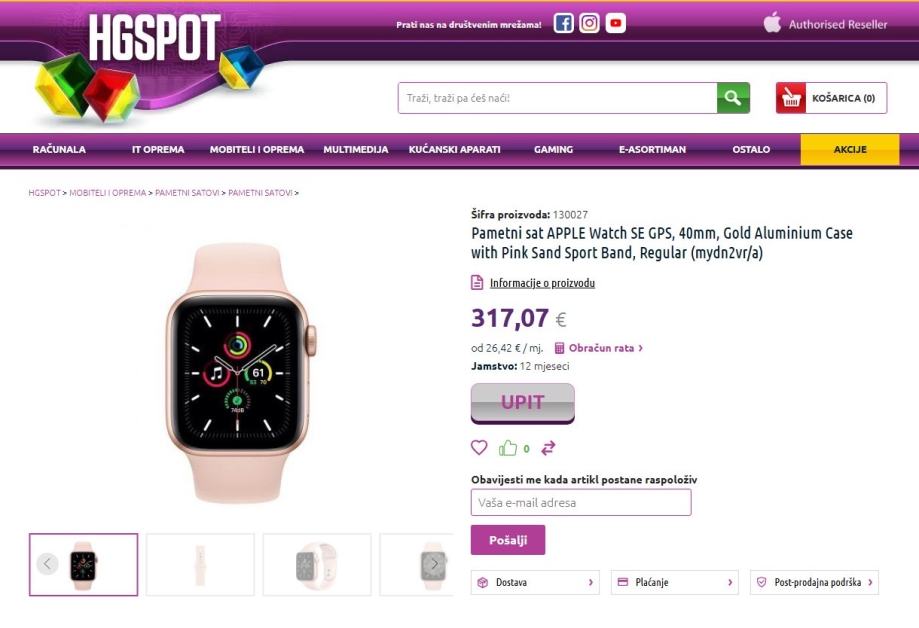Image resolution: width=919 pixels, height=628 pixels.
Task: Show next thumbnails with right arrow
Action: [x=434, y=564]
